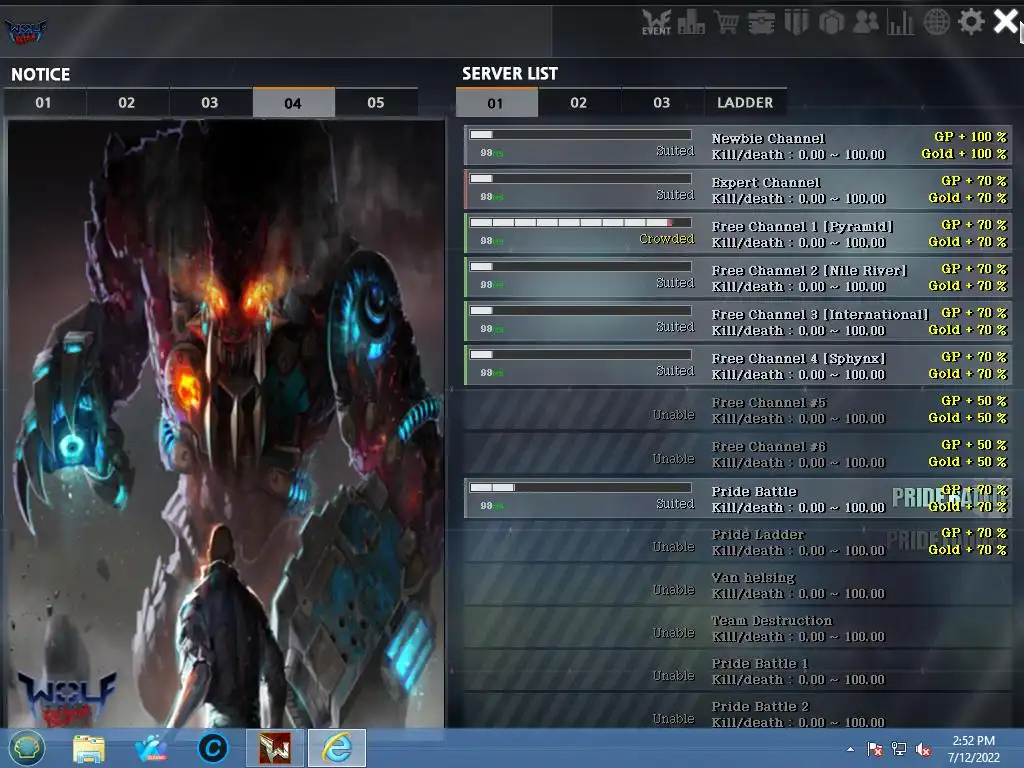Open the statistics bar chart icon

901,23
